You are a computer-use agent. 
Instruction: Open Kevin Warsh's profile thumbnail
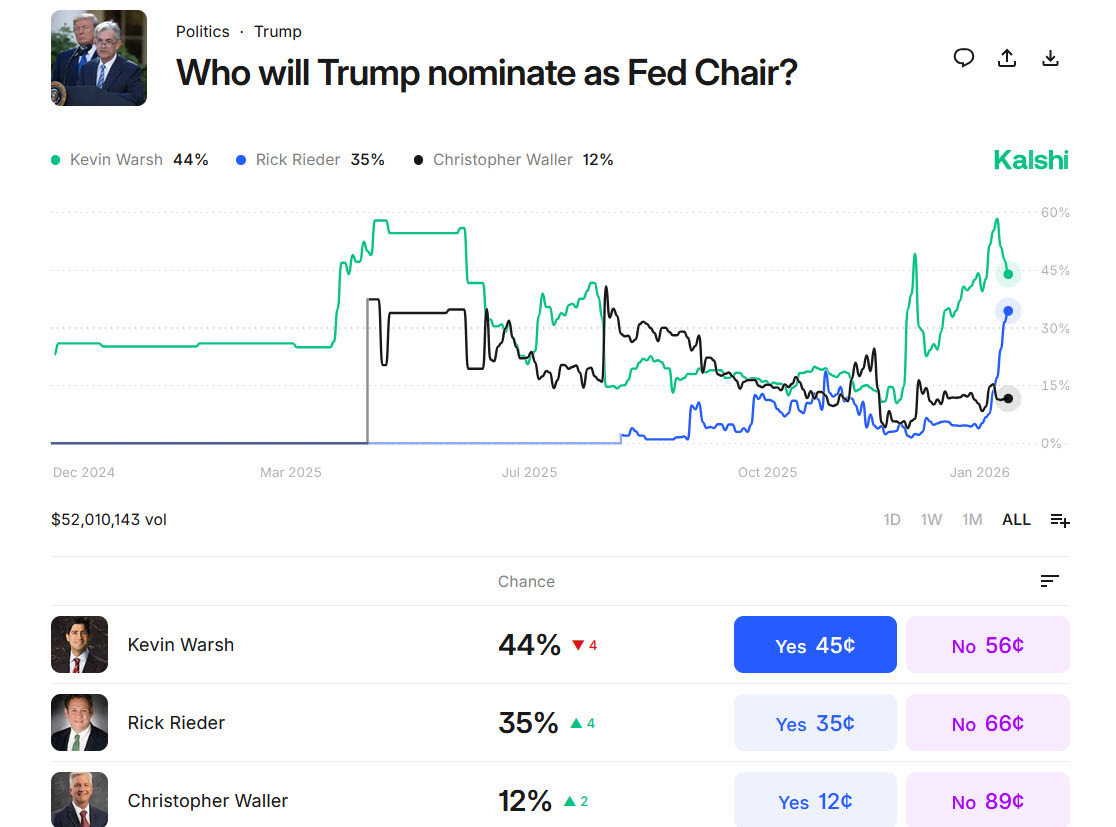(79, 644)
